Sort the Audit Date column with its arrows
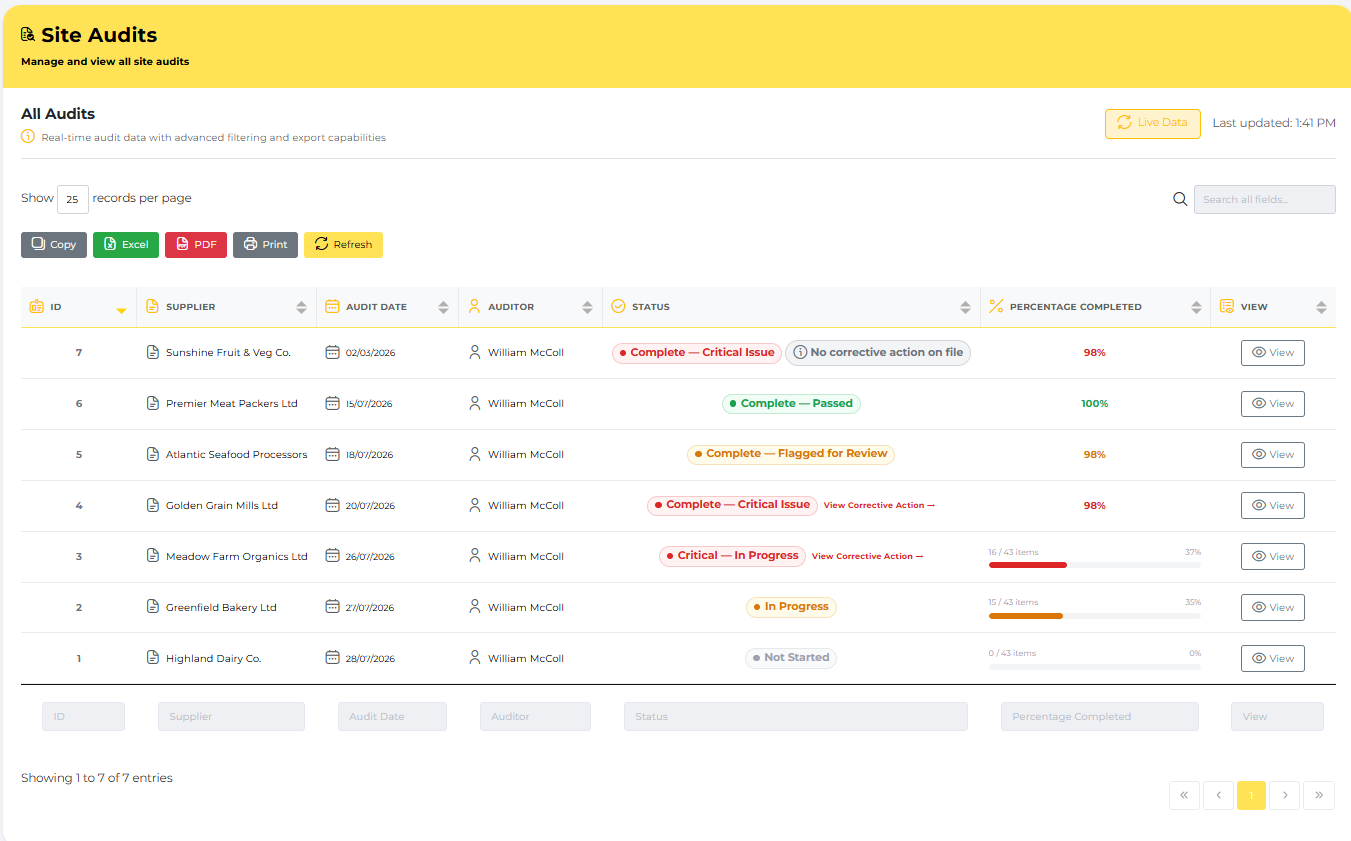 click(443, 308)
